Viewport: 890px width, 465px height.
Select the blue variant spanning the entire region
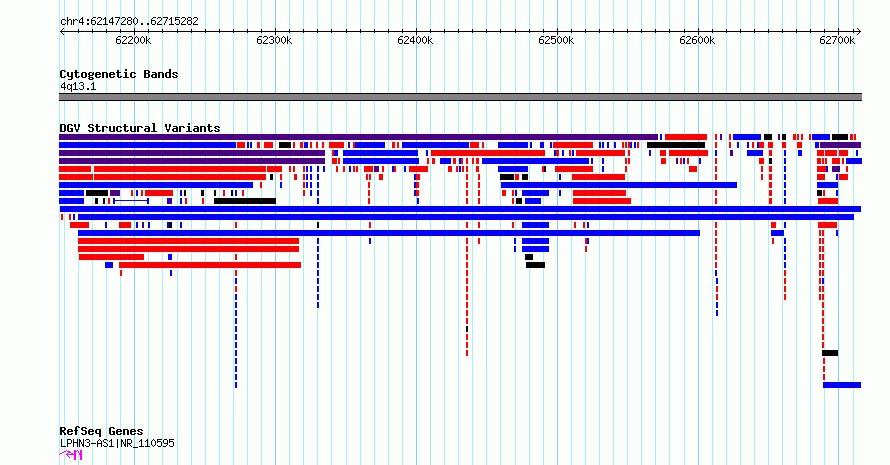[460, 209]
